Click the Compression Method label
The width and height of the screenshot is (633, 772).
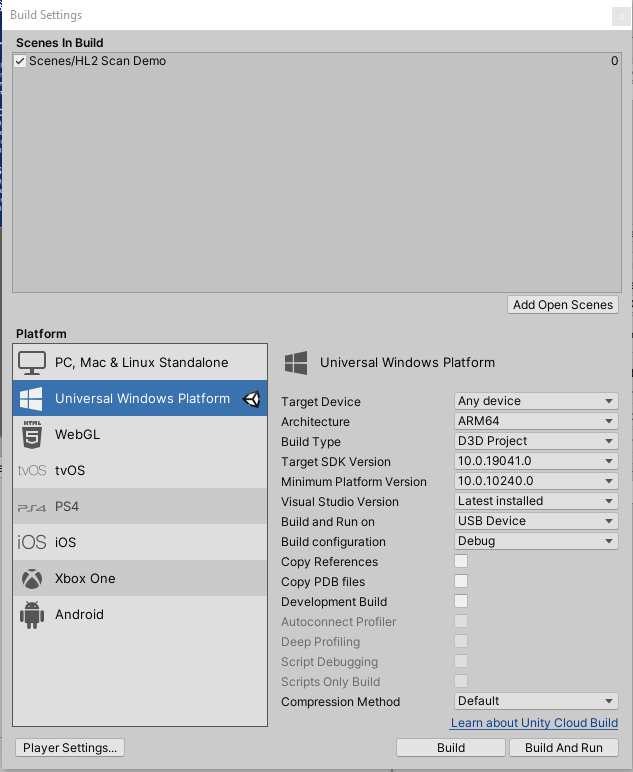(341, 702)
